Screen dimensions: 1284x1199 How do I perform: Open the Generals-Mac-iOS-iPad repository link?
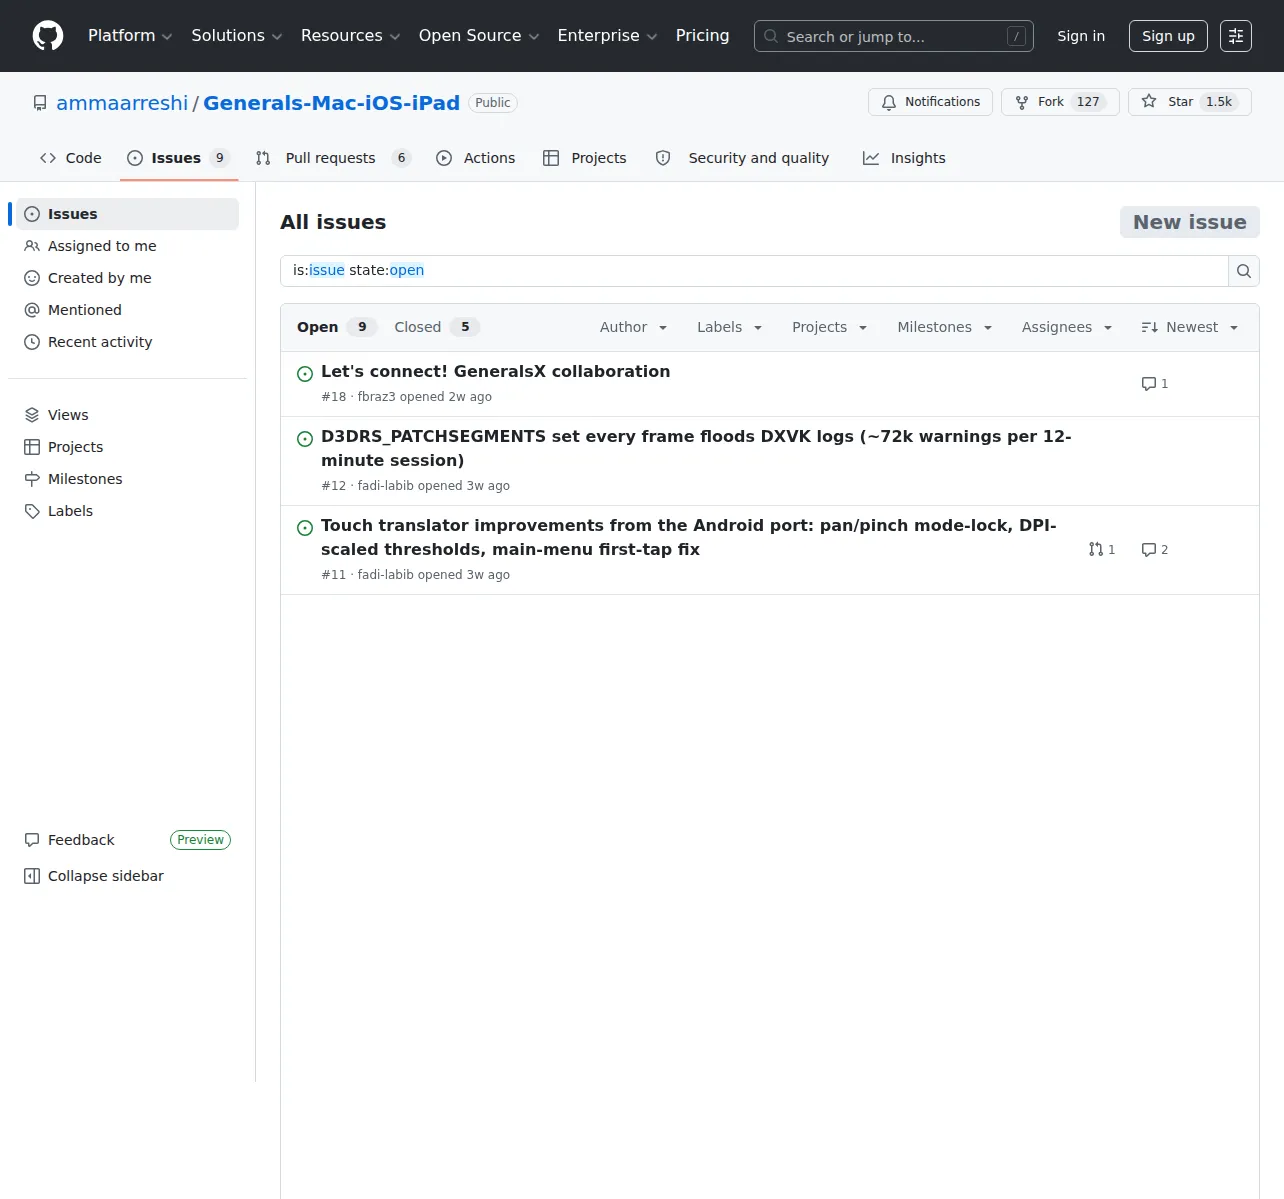(x=331, y=103)
